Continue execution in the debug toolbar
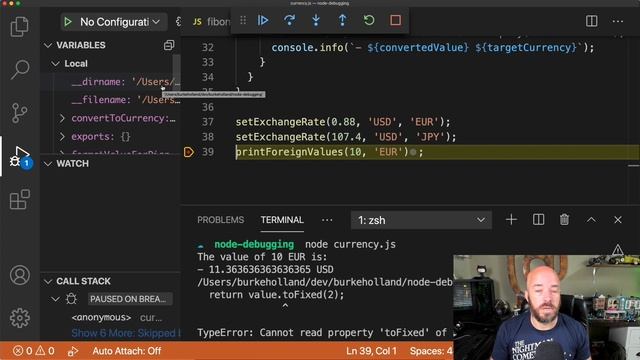 [263, 20]
